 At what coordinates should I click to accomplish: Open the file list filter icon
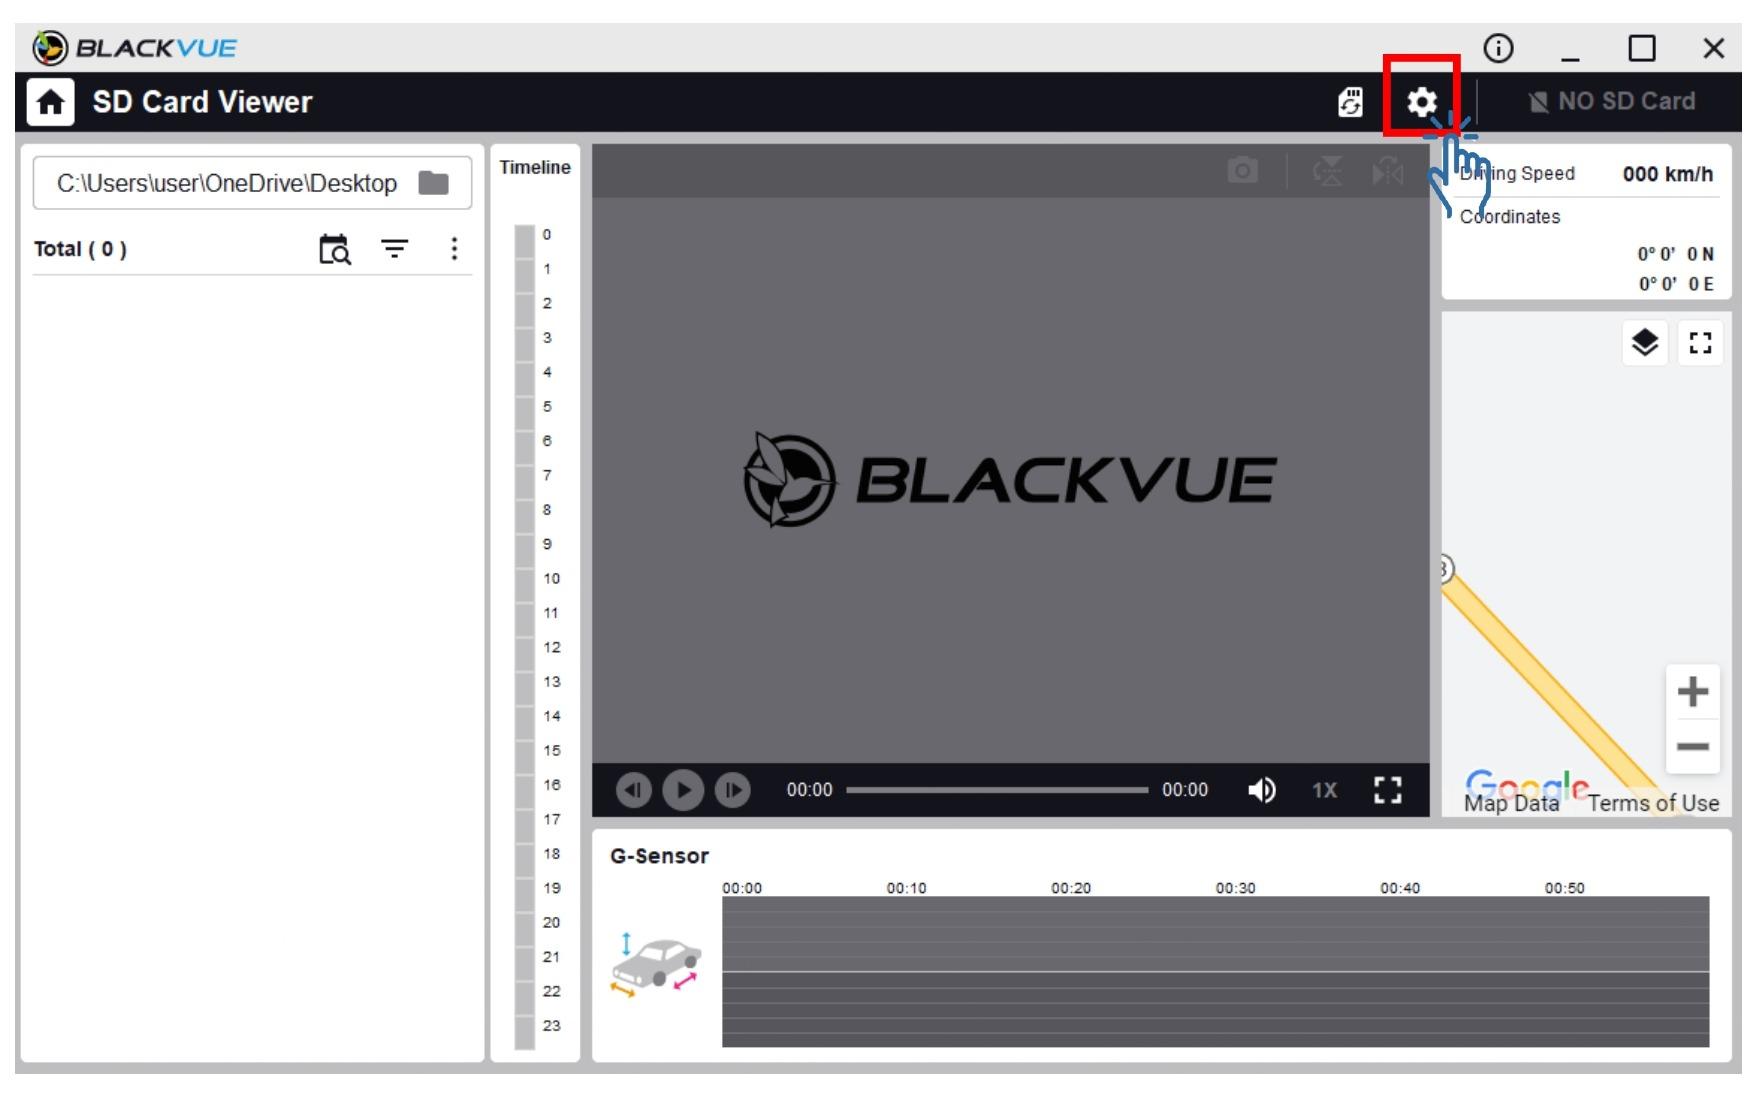click(395, 249)
